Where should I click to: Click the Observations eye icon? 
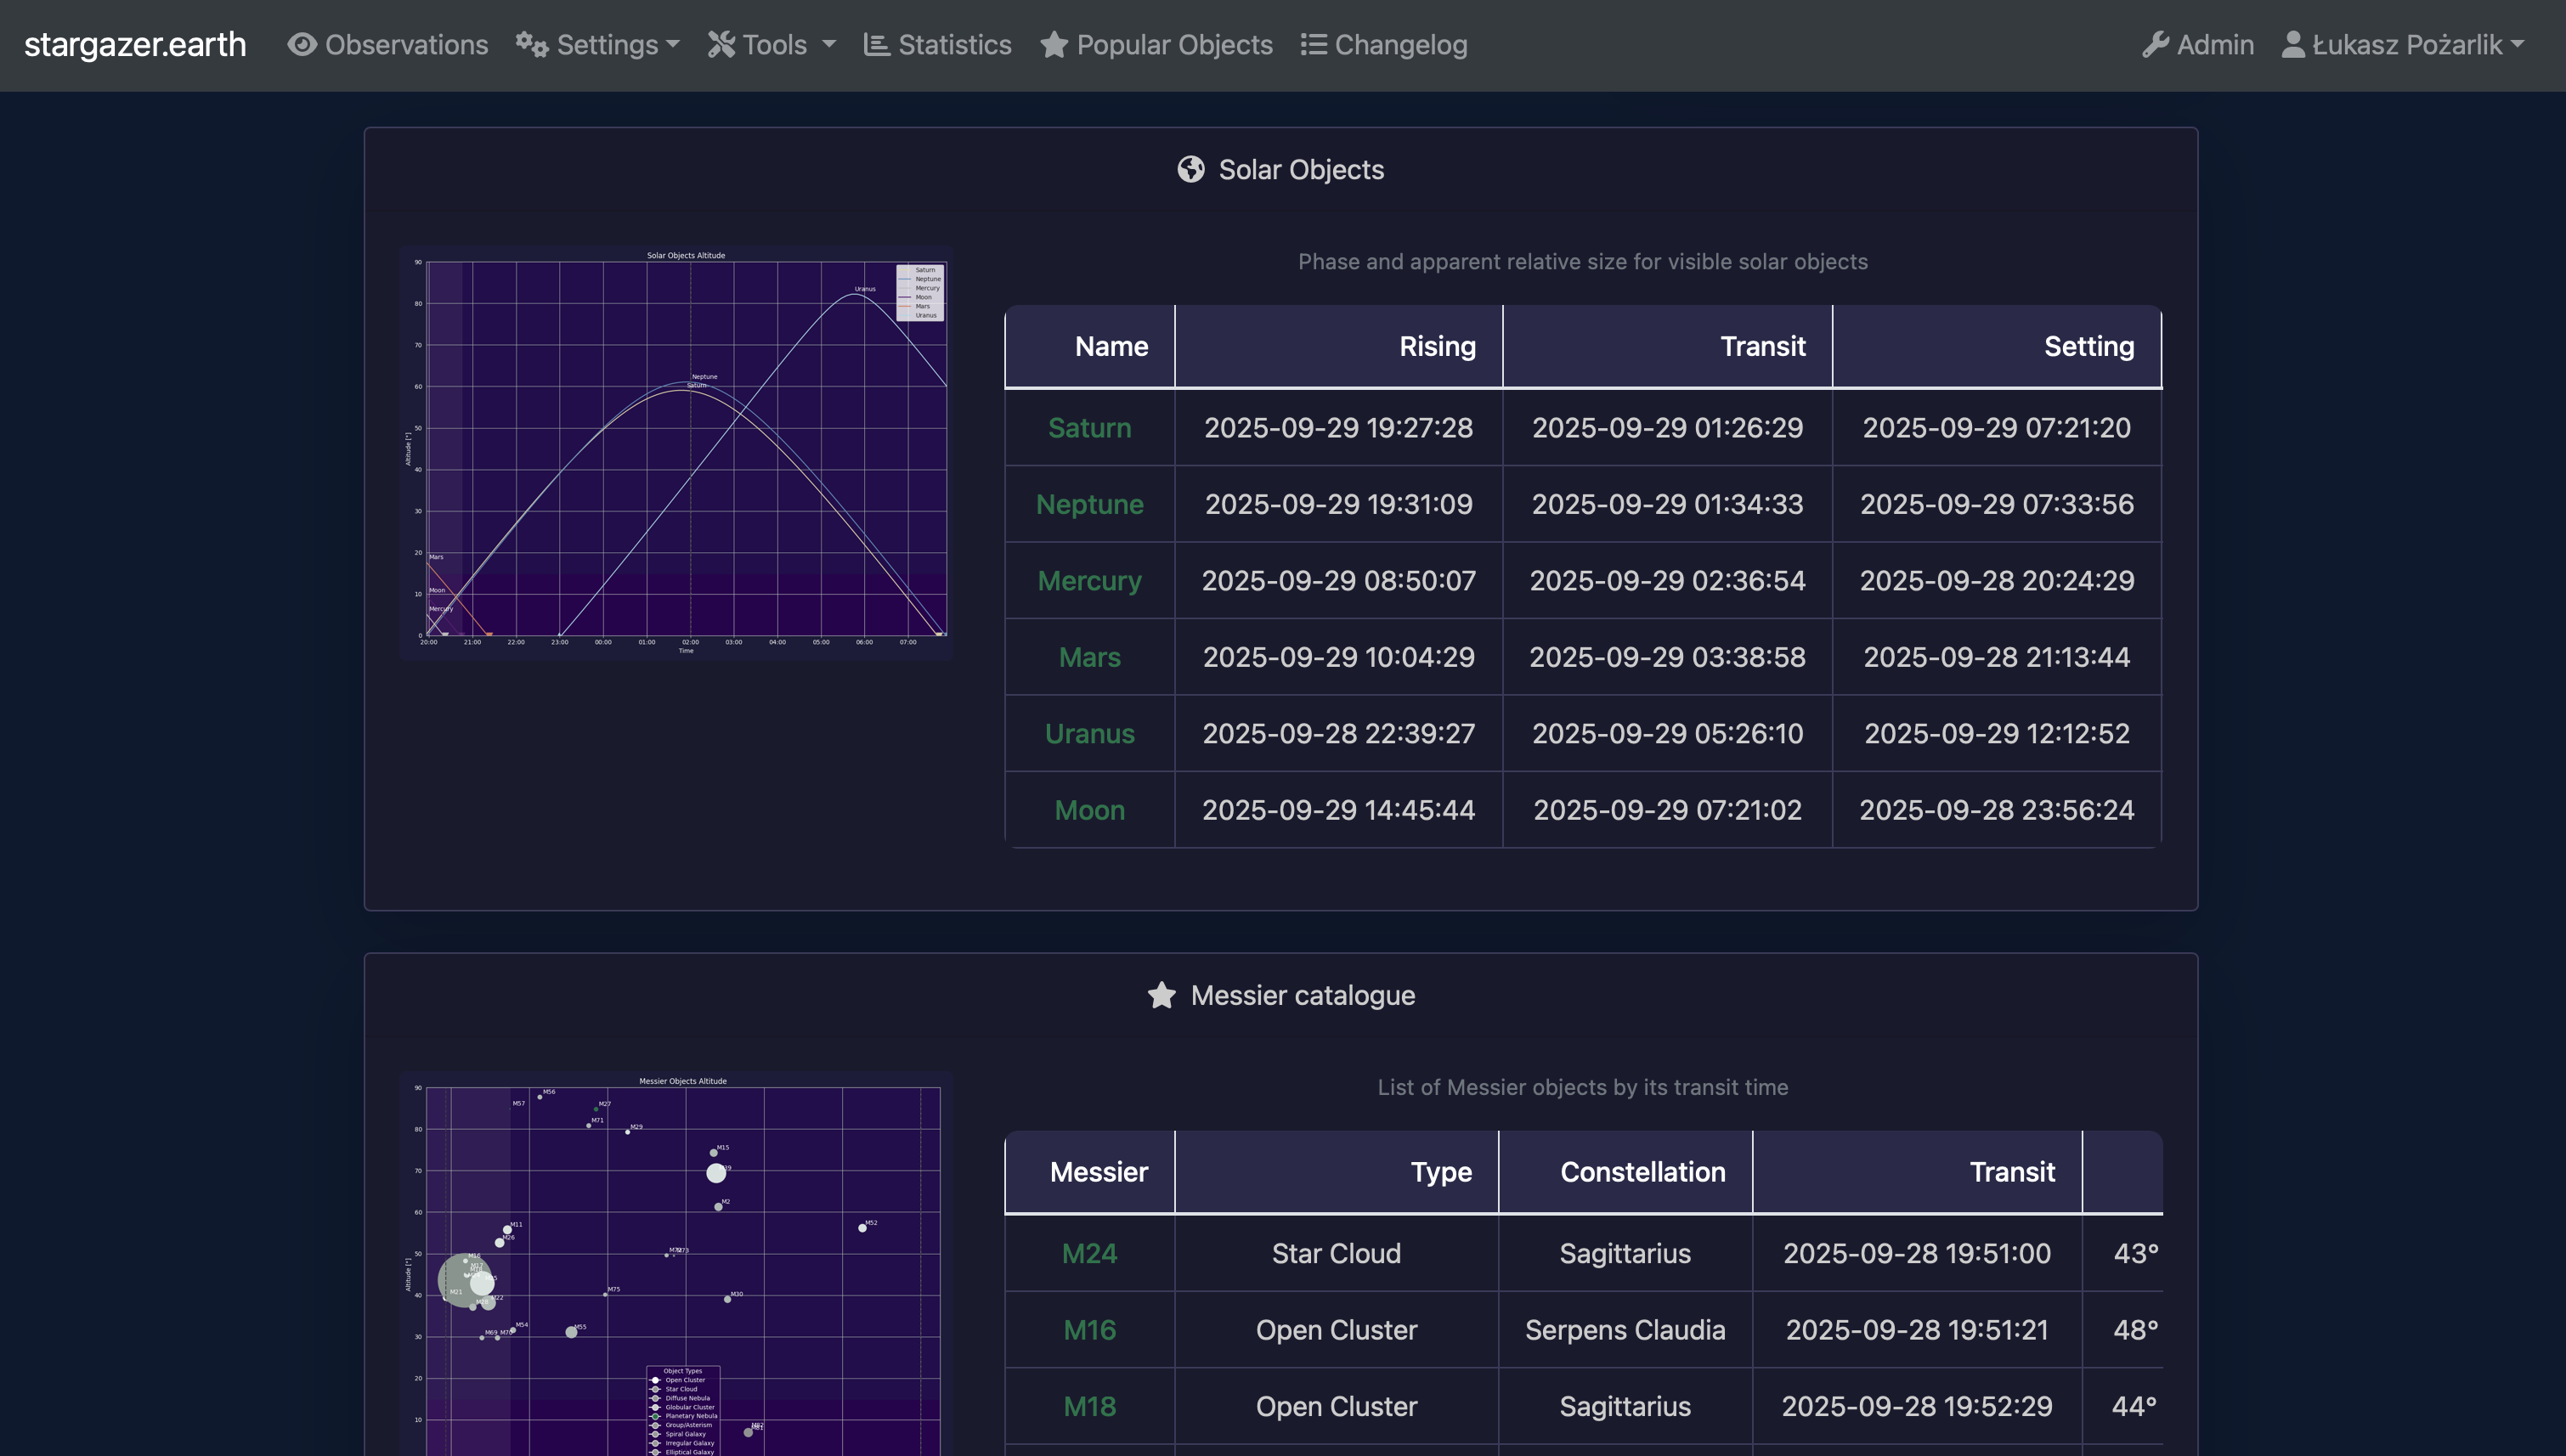(x=302, y=45)
